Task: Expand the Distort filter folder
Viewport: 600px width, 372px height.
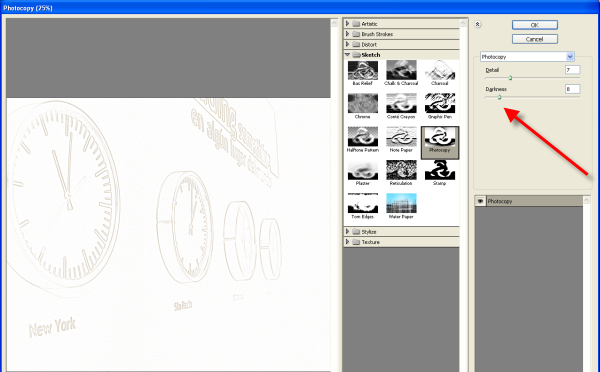Action: point(347,44)
